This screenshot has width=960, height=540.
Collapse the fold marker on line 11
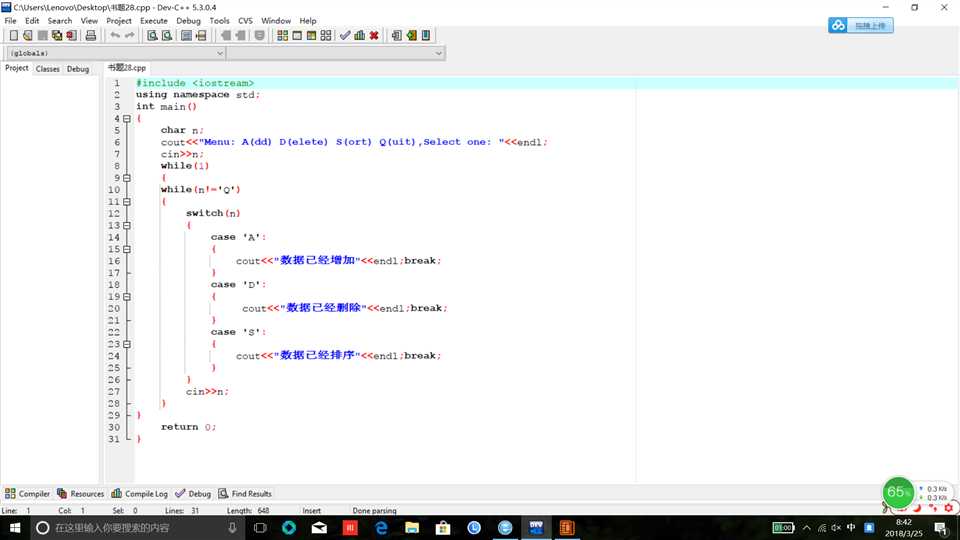[x=127, y=201]
